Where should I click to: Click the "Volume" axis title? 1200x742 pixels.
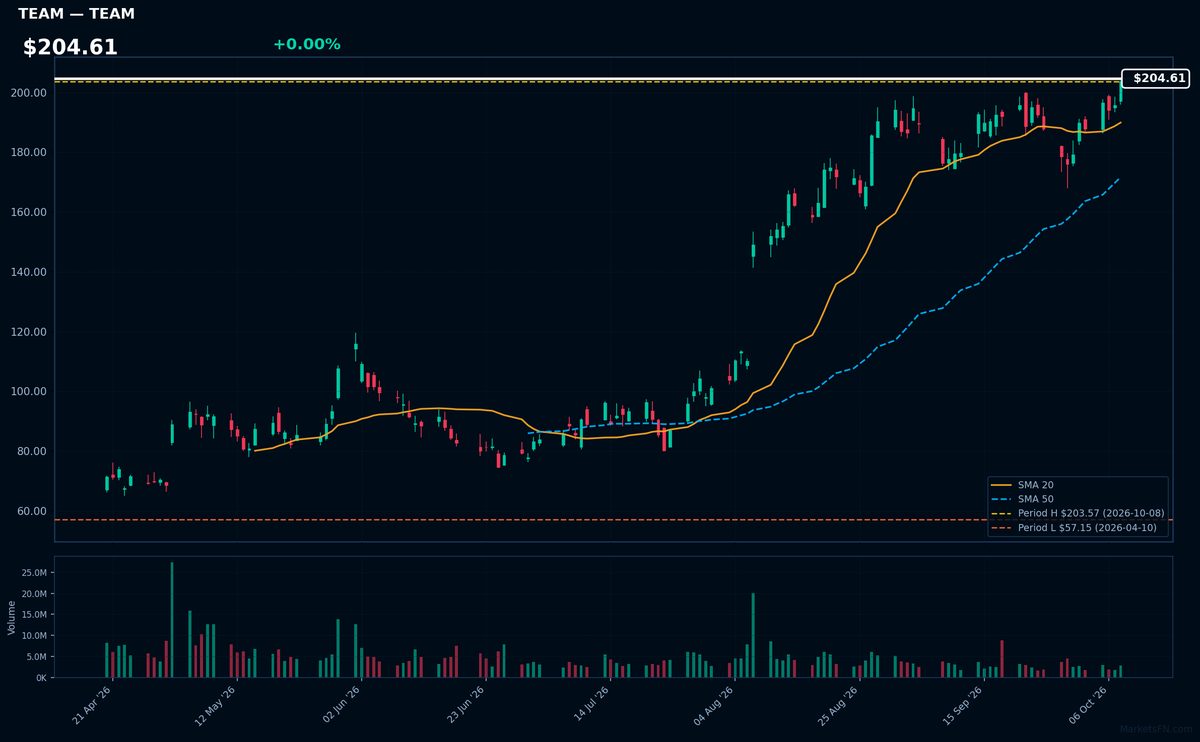pyautogui.click(x=12, y=617)
